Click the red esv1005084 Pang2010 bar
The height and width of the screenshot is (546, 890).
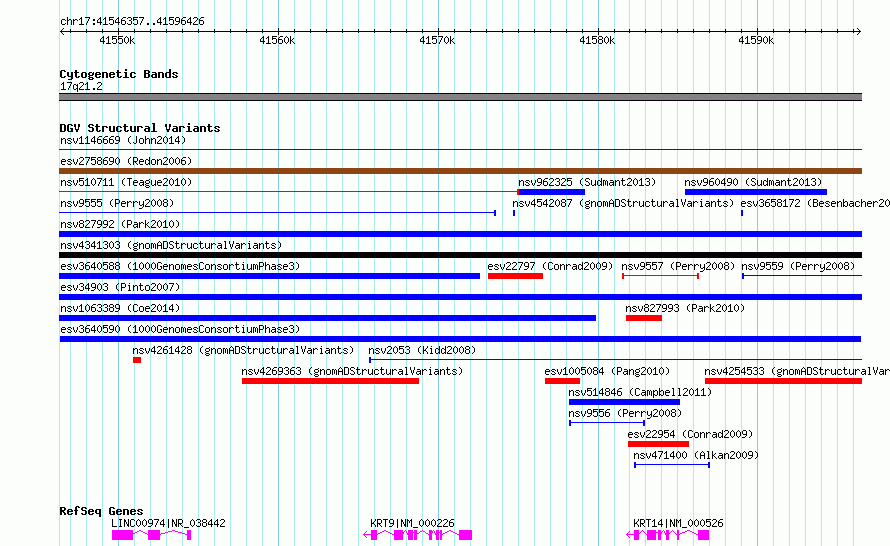point(562,381)
